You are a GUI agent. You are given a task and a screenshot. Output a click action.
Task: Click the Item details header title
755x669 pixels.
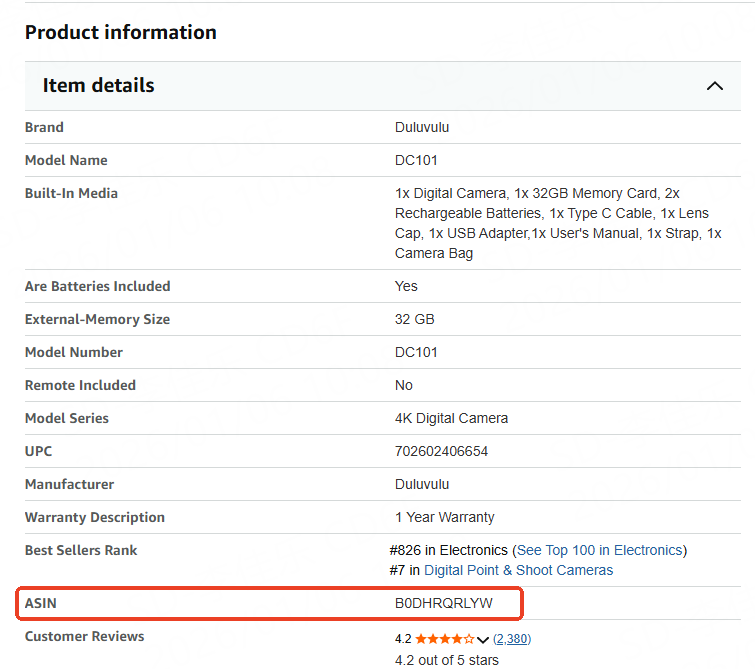click(98, 86)
